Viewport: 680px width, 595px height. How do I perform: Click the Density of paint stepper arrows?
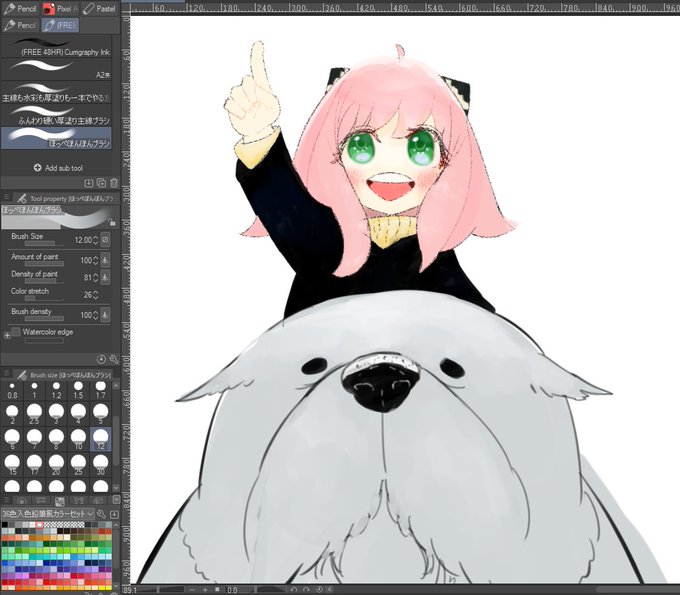[x=96, y=278]
